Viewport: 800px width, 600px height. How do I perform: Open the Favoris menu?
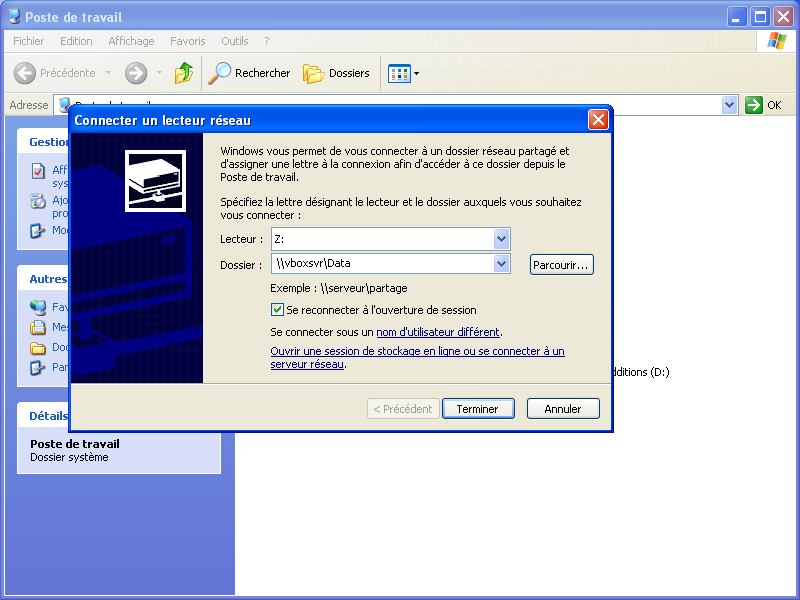(187, 41)
